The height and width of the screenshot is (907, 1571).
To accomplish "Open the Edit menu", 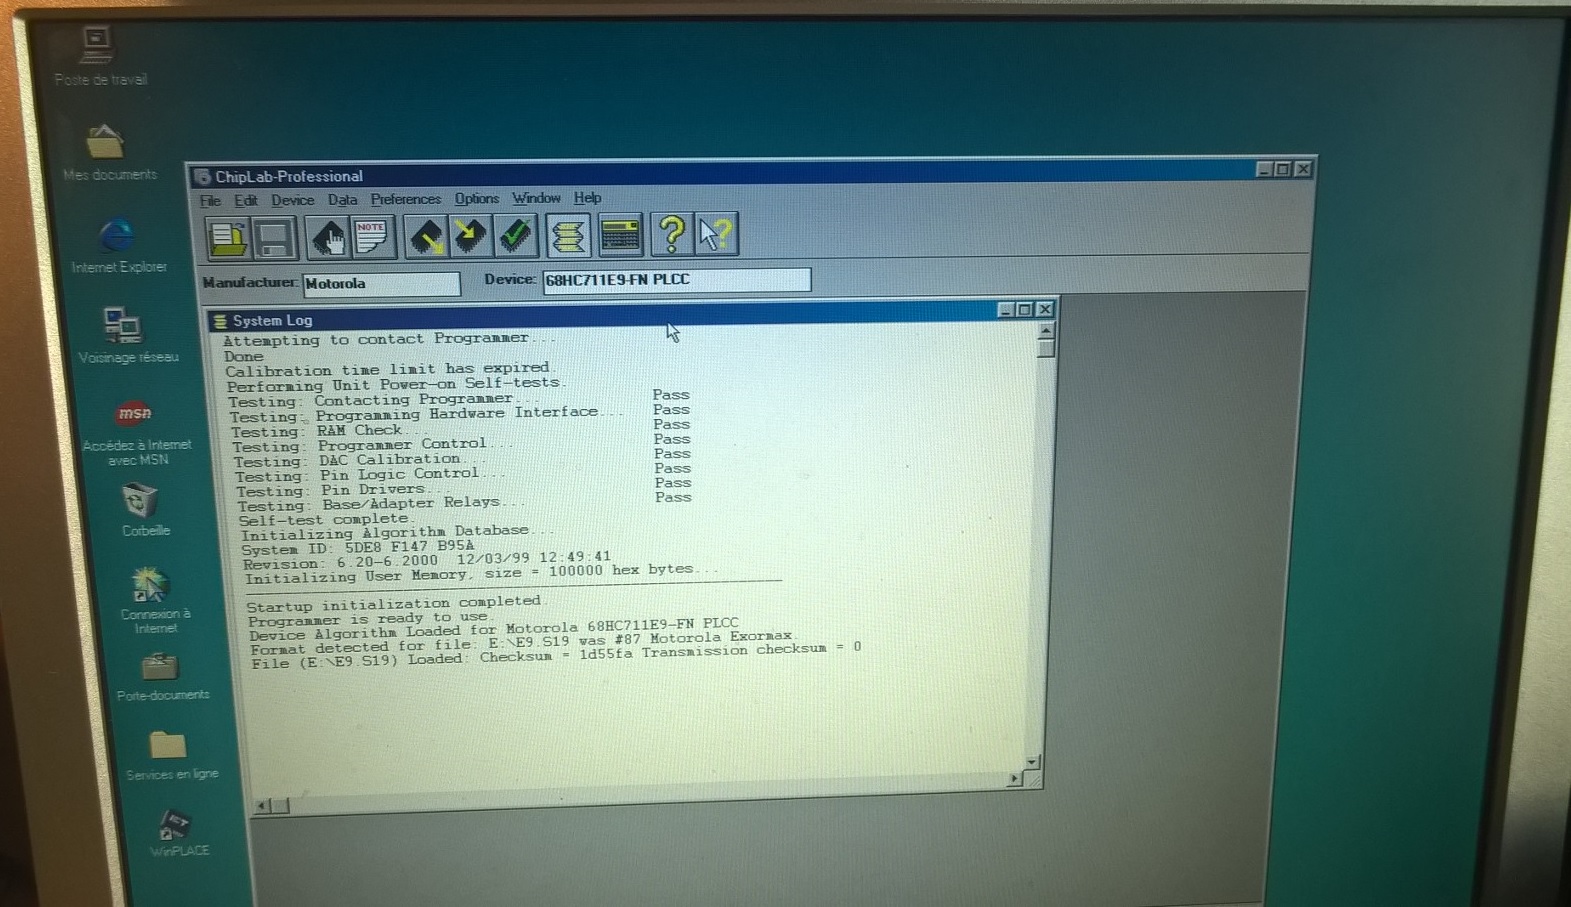I will 246,201.
